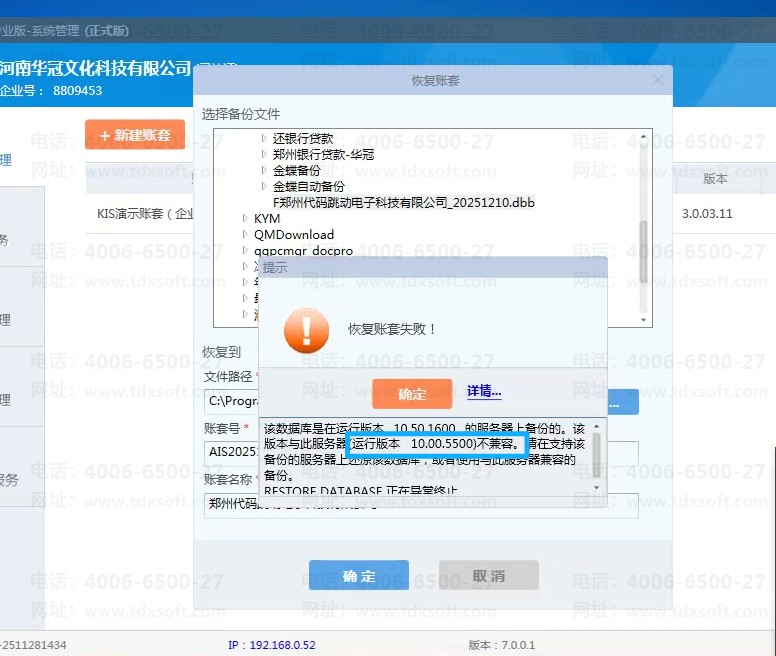Viewport: 776px width, 656px height.
Task: Close the 恢复账套 dialog window
Action: tap(657, 80)
